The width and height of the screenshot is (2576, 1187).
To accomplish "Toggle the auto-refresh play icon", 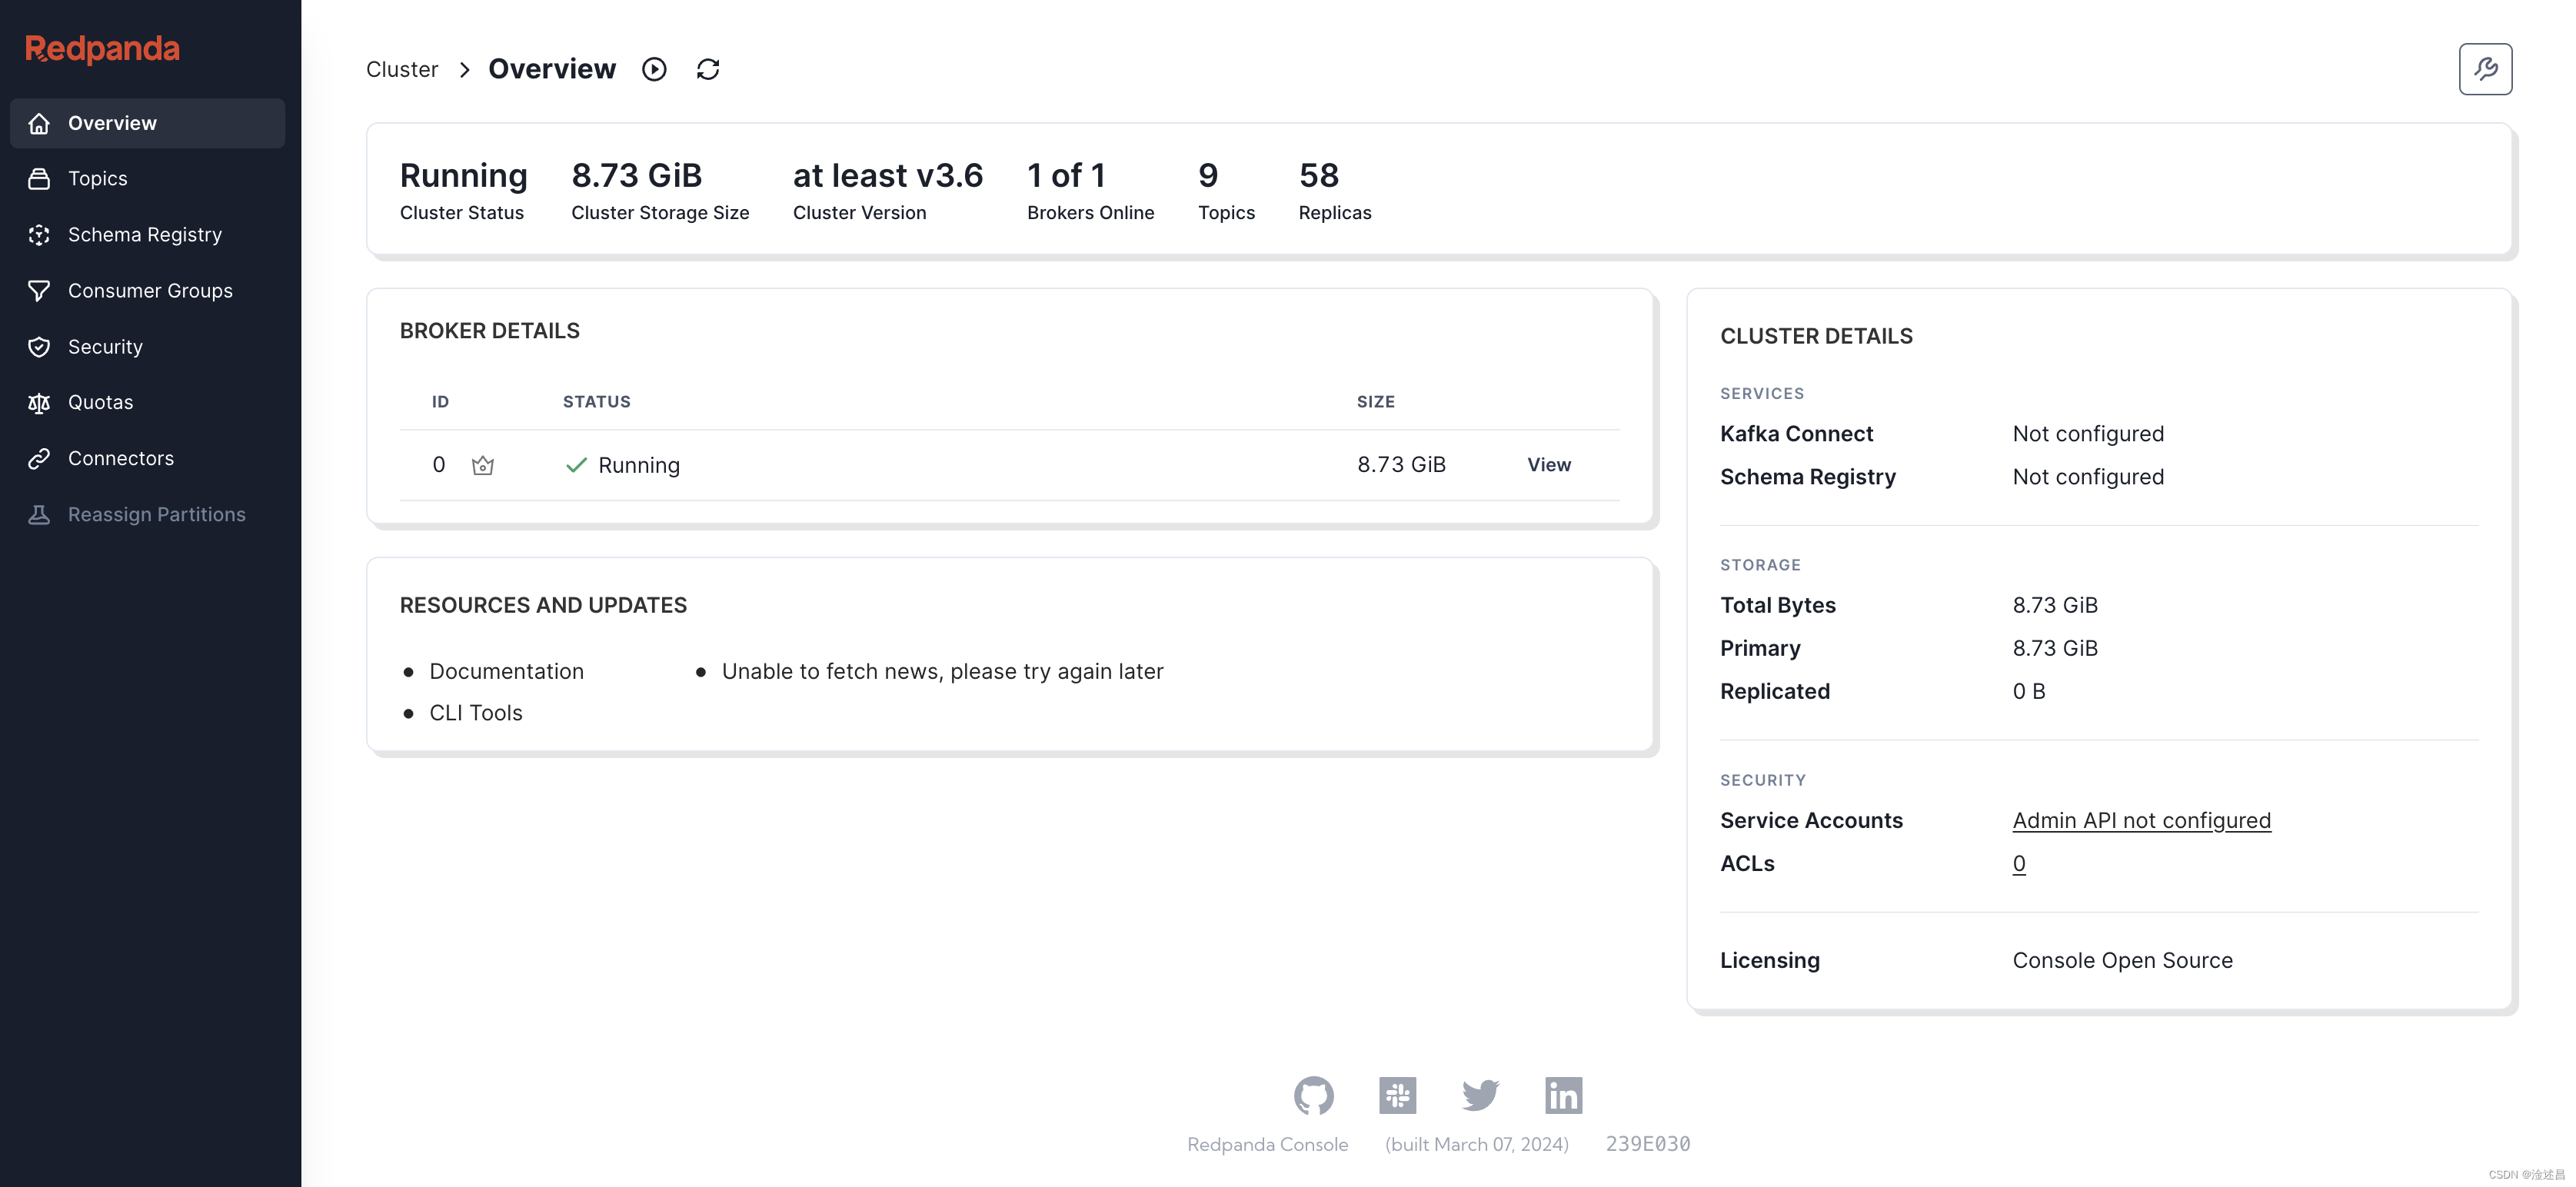I will click(x=654, y=69).
